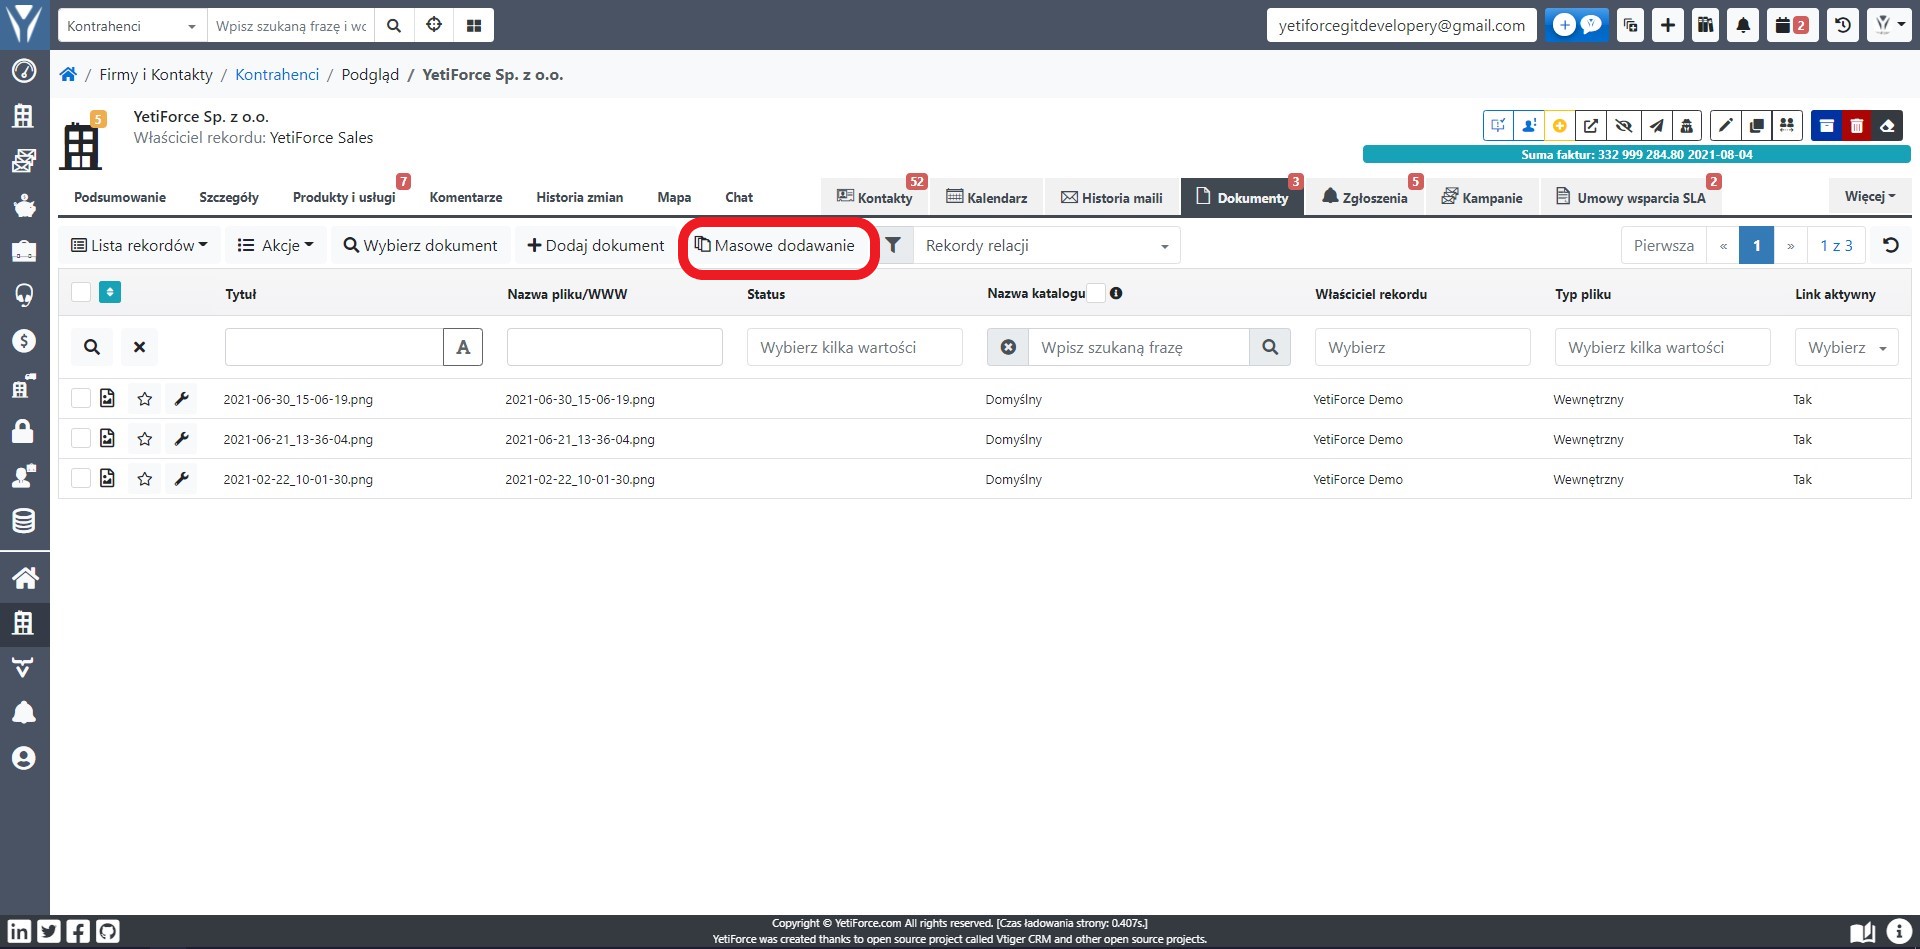Open the padlock security sidebar icon
Viewport: 1920px width, 949px height.
pos(24,430)
